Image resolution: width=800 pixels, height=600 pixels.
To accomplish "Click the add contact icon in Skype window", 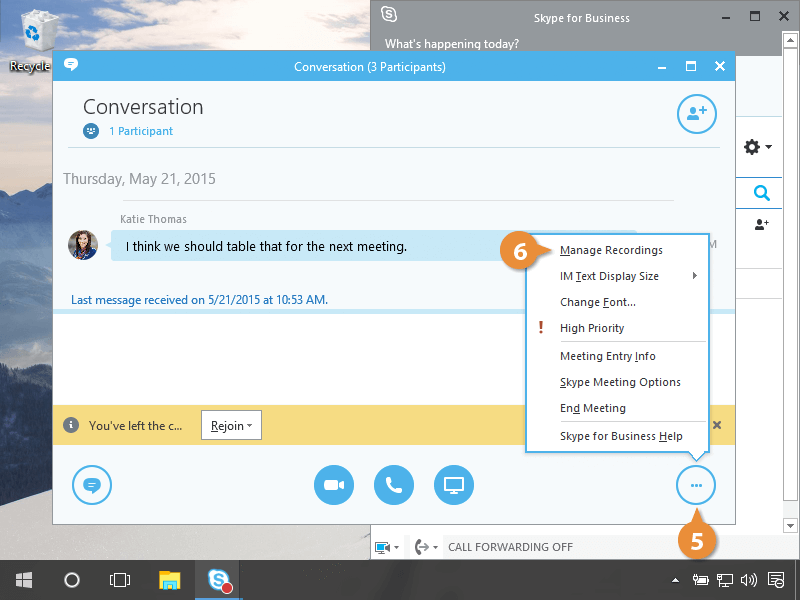I will (762, 225).
